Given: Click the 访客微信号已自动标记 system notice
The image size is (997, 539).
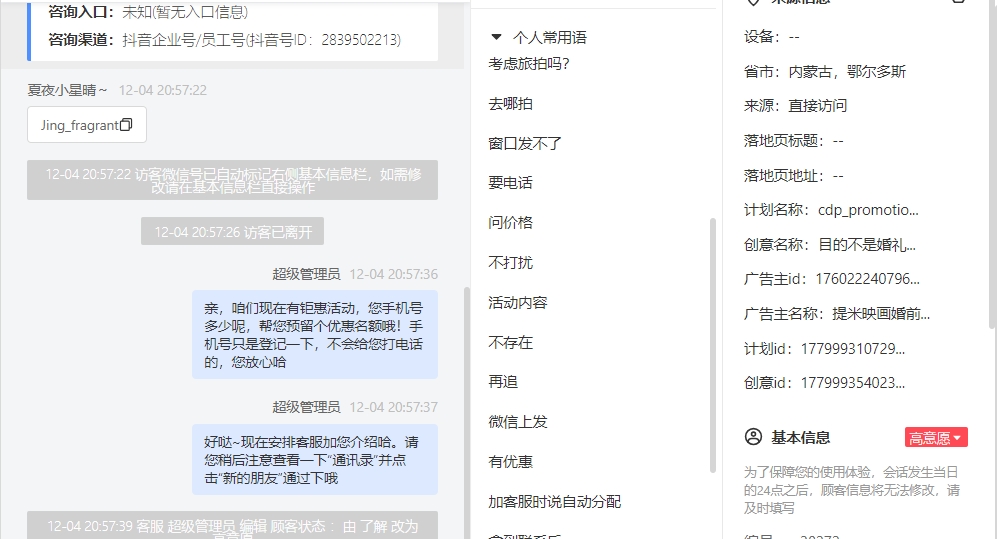Looking at the screenshot, I should [x=233, y=181].
